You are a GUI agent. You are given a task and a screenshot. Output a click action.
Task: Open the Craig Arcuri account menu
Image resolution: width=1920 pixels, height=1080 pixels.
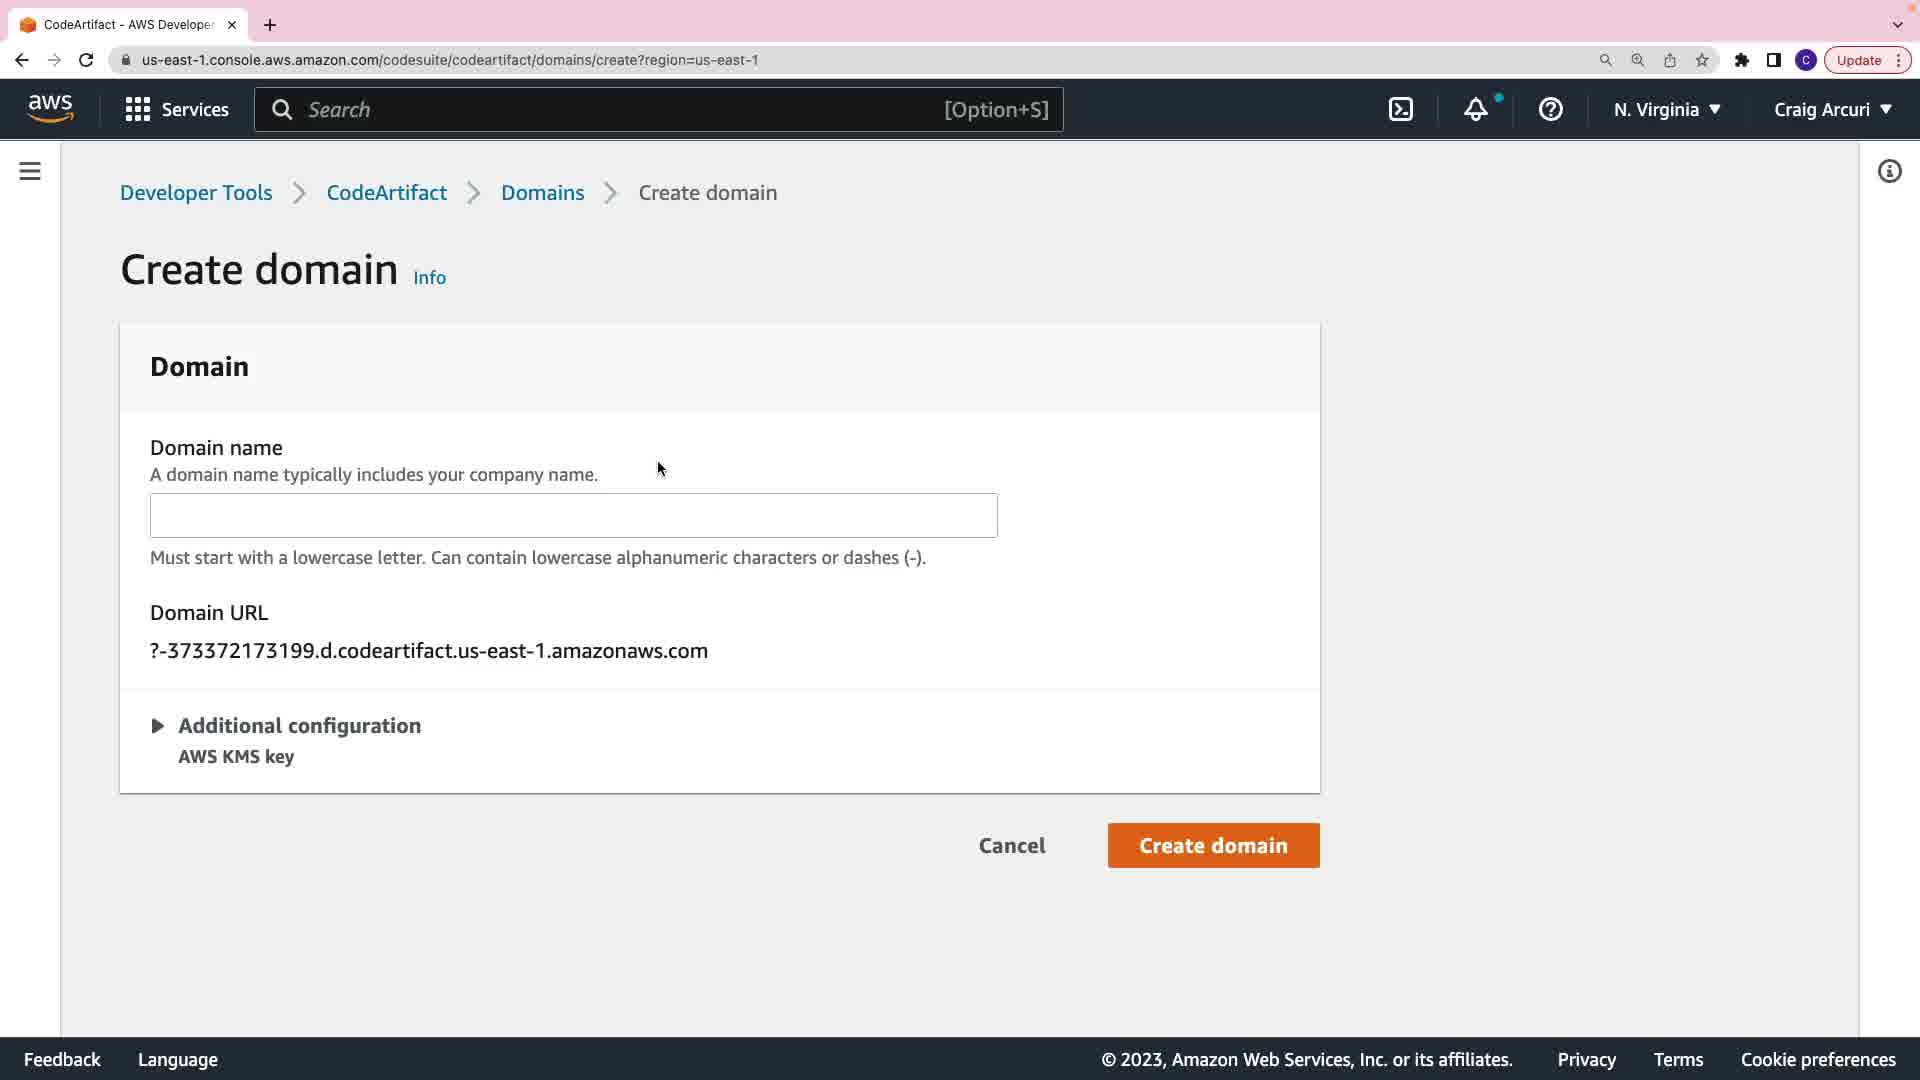click(1832, 110)
